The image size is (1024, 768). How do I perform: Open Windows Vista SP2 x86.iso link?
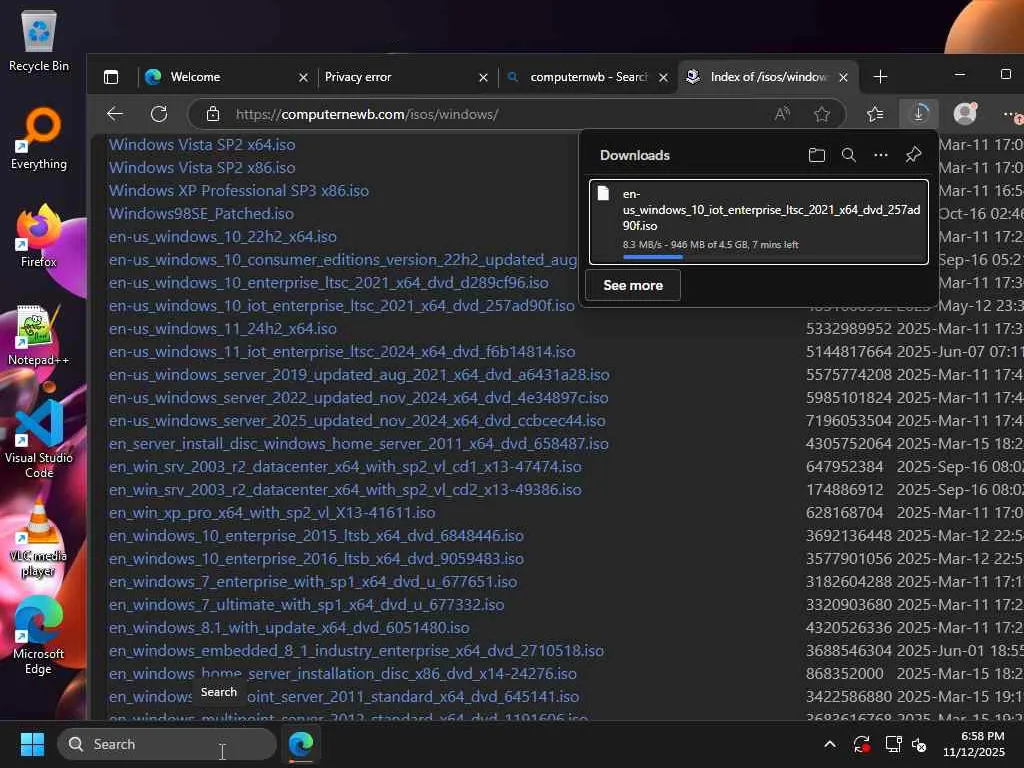[202, 168]
